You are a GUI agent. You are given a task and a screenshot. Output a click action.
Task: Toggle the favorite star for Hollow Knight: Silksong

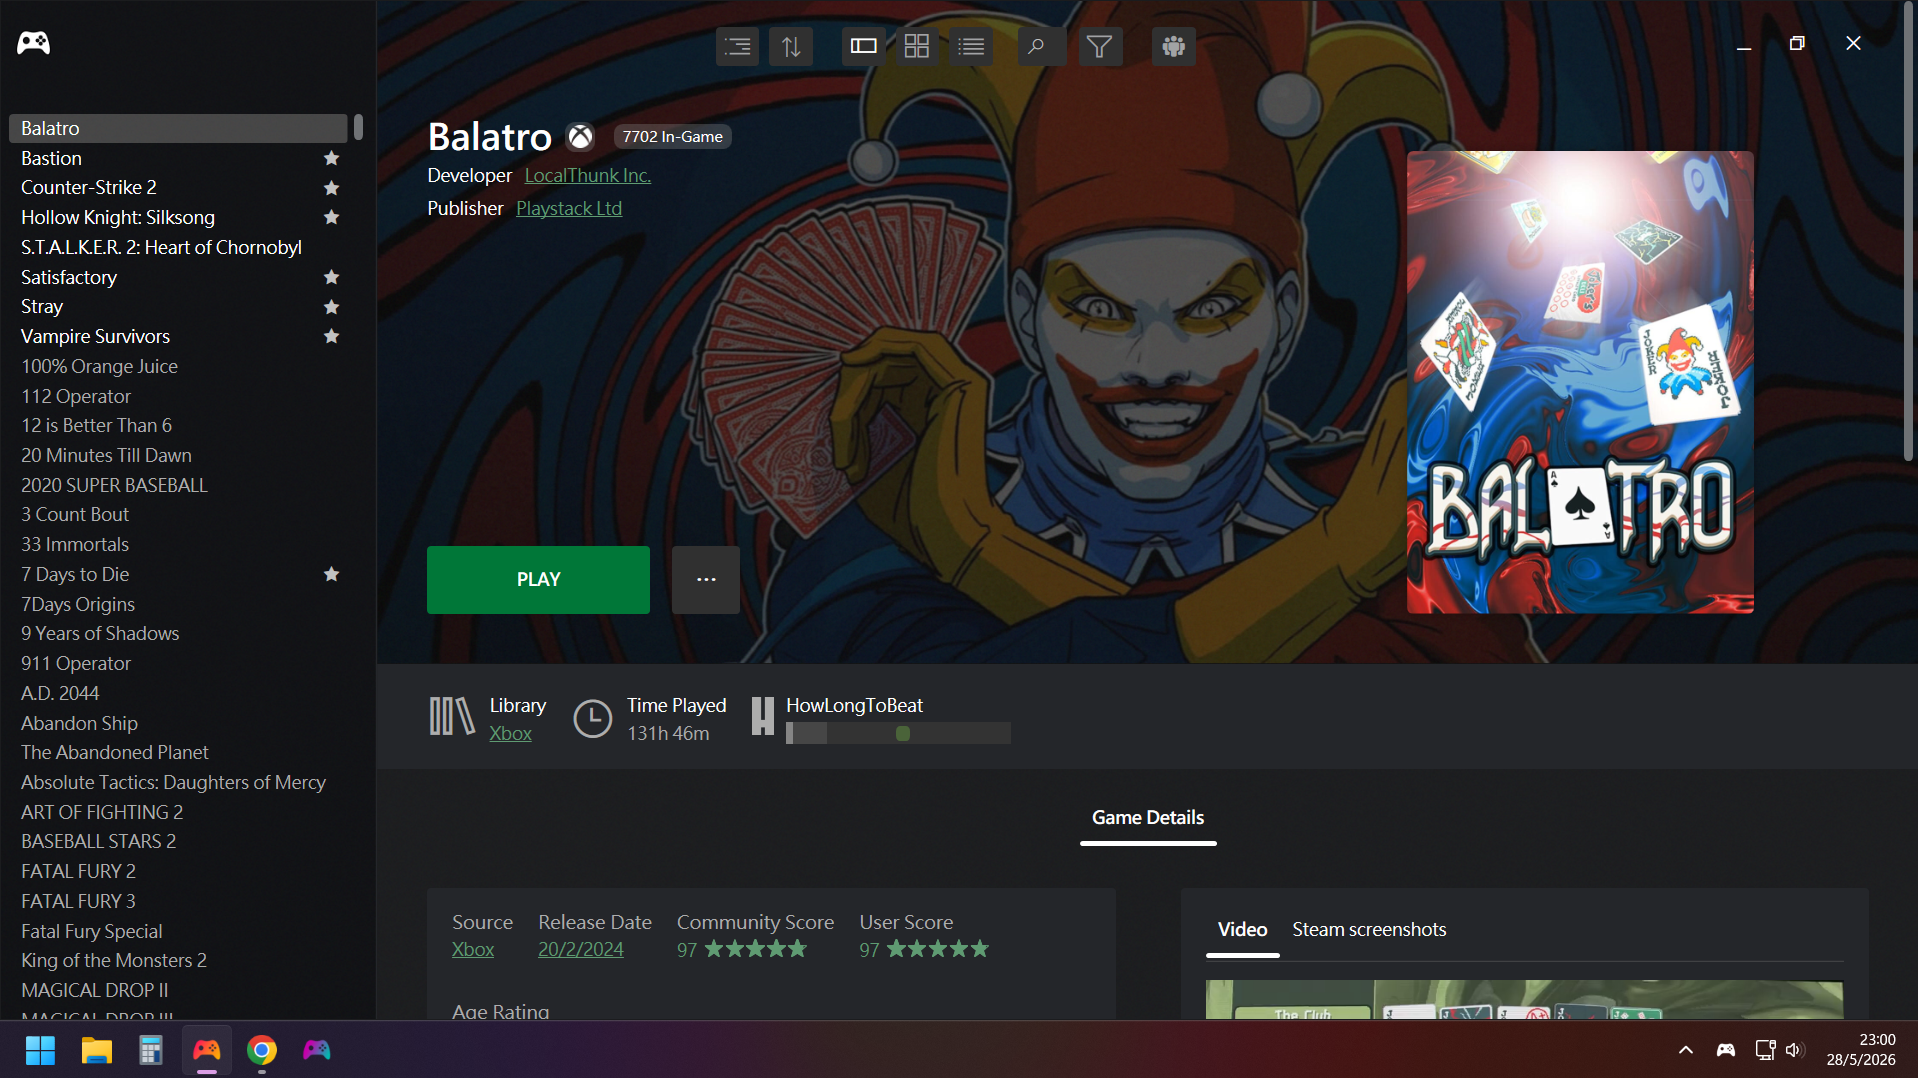[x=332, y=217]
